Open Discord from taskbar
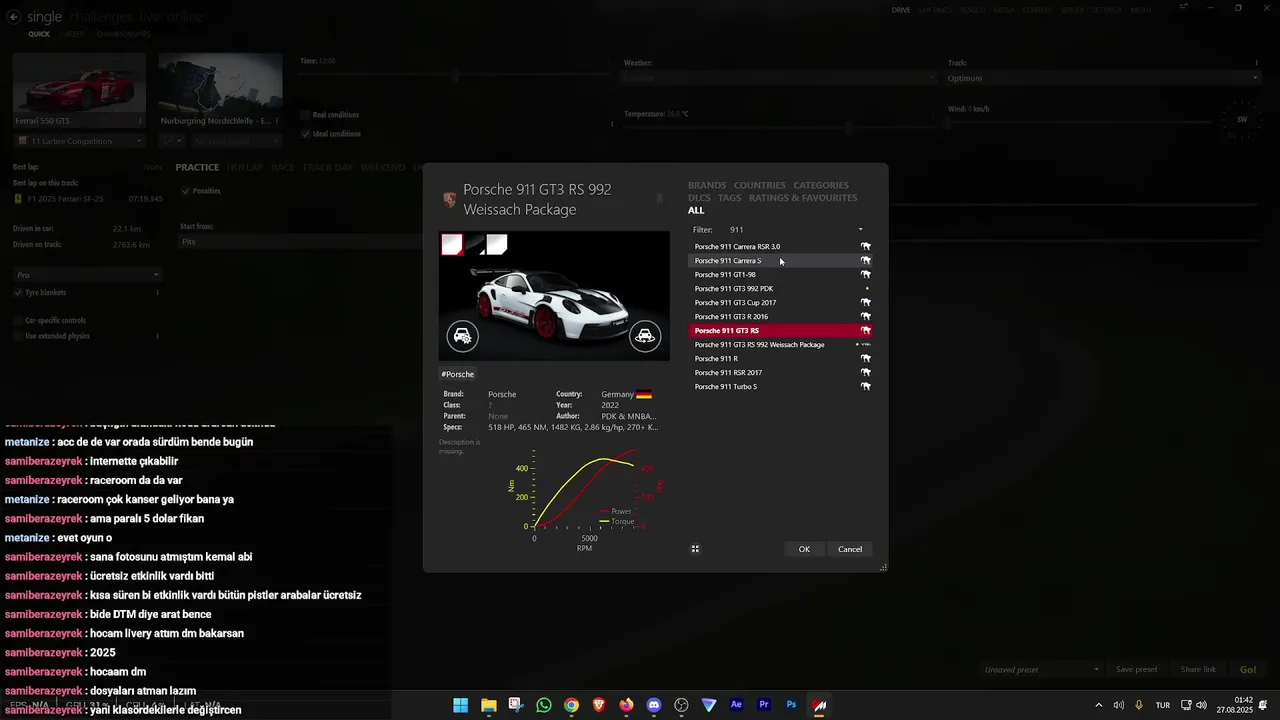The height and width of the screenshot is (720, 1280). point(654,705)
